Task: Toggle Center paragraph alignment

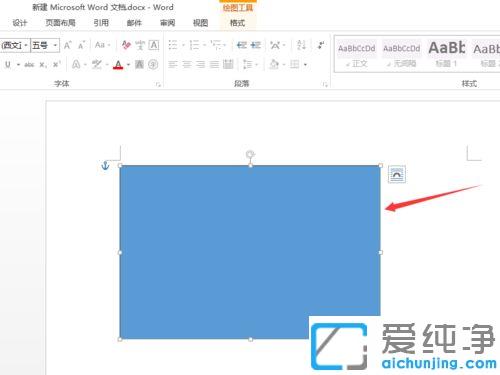Action: (x=187, y=64)
